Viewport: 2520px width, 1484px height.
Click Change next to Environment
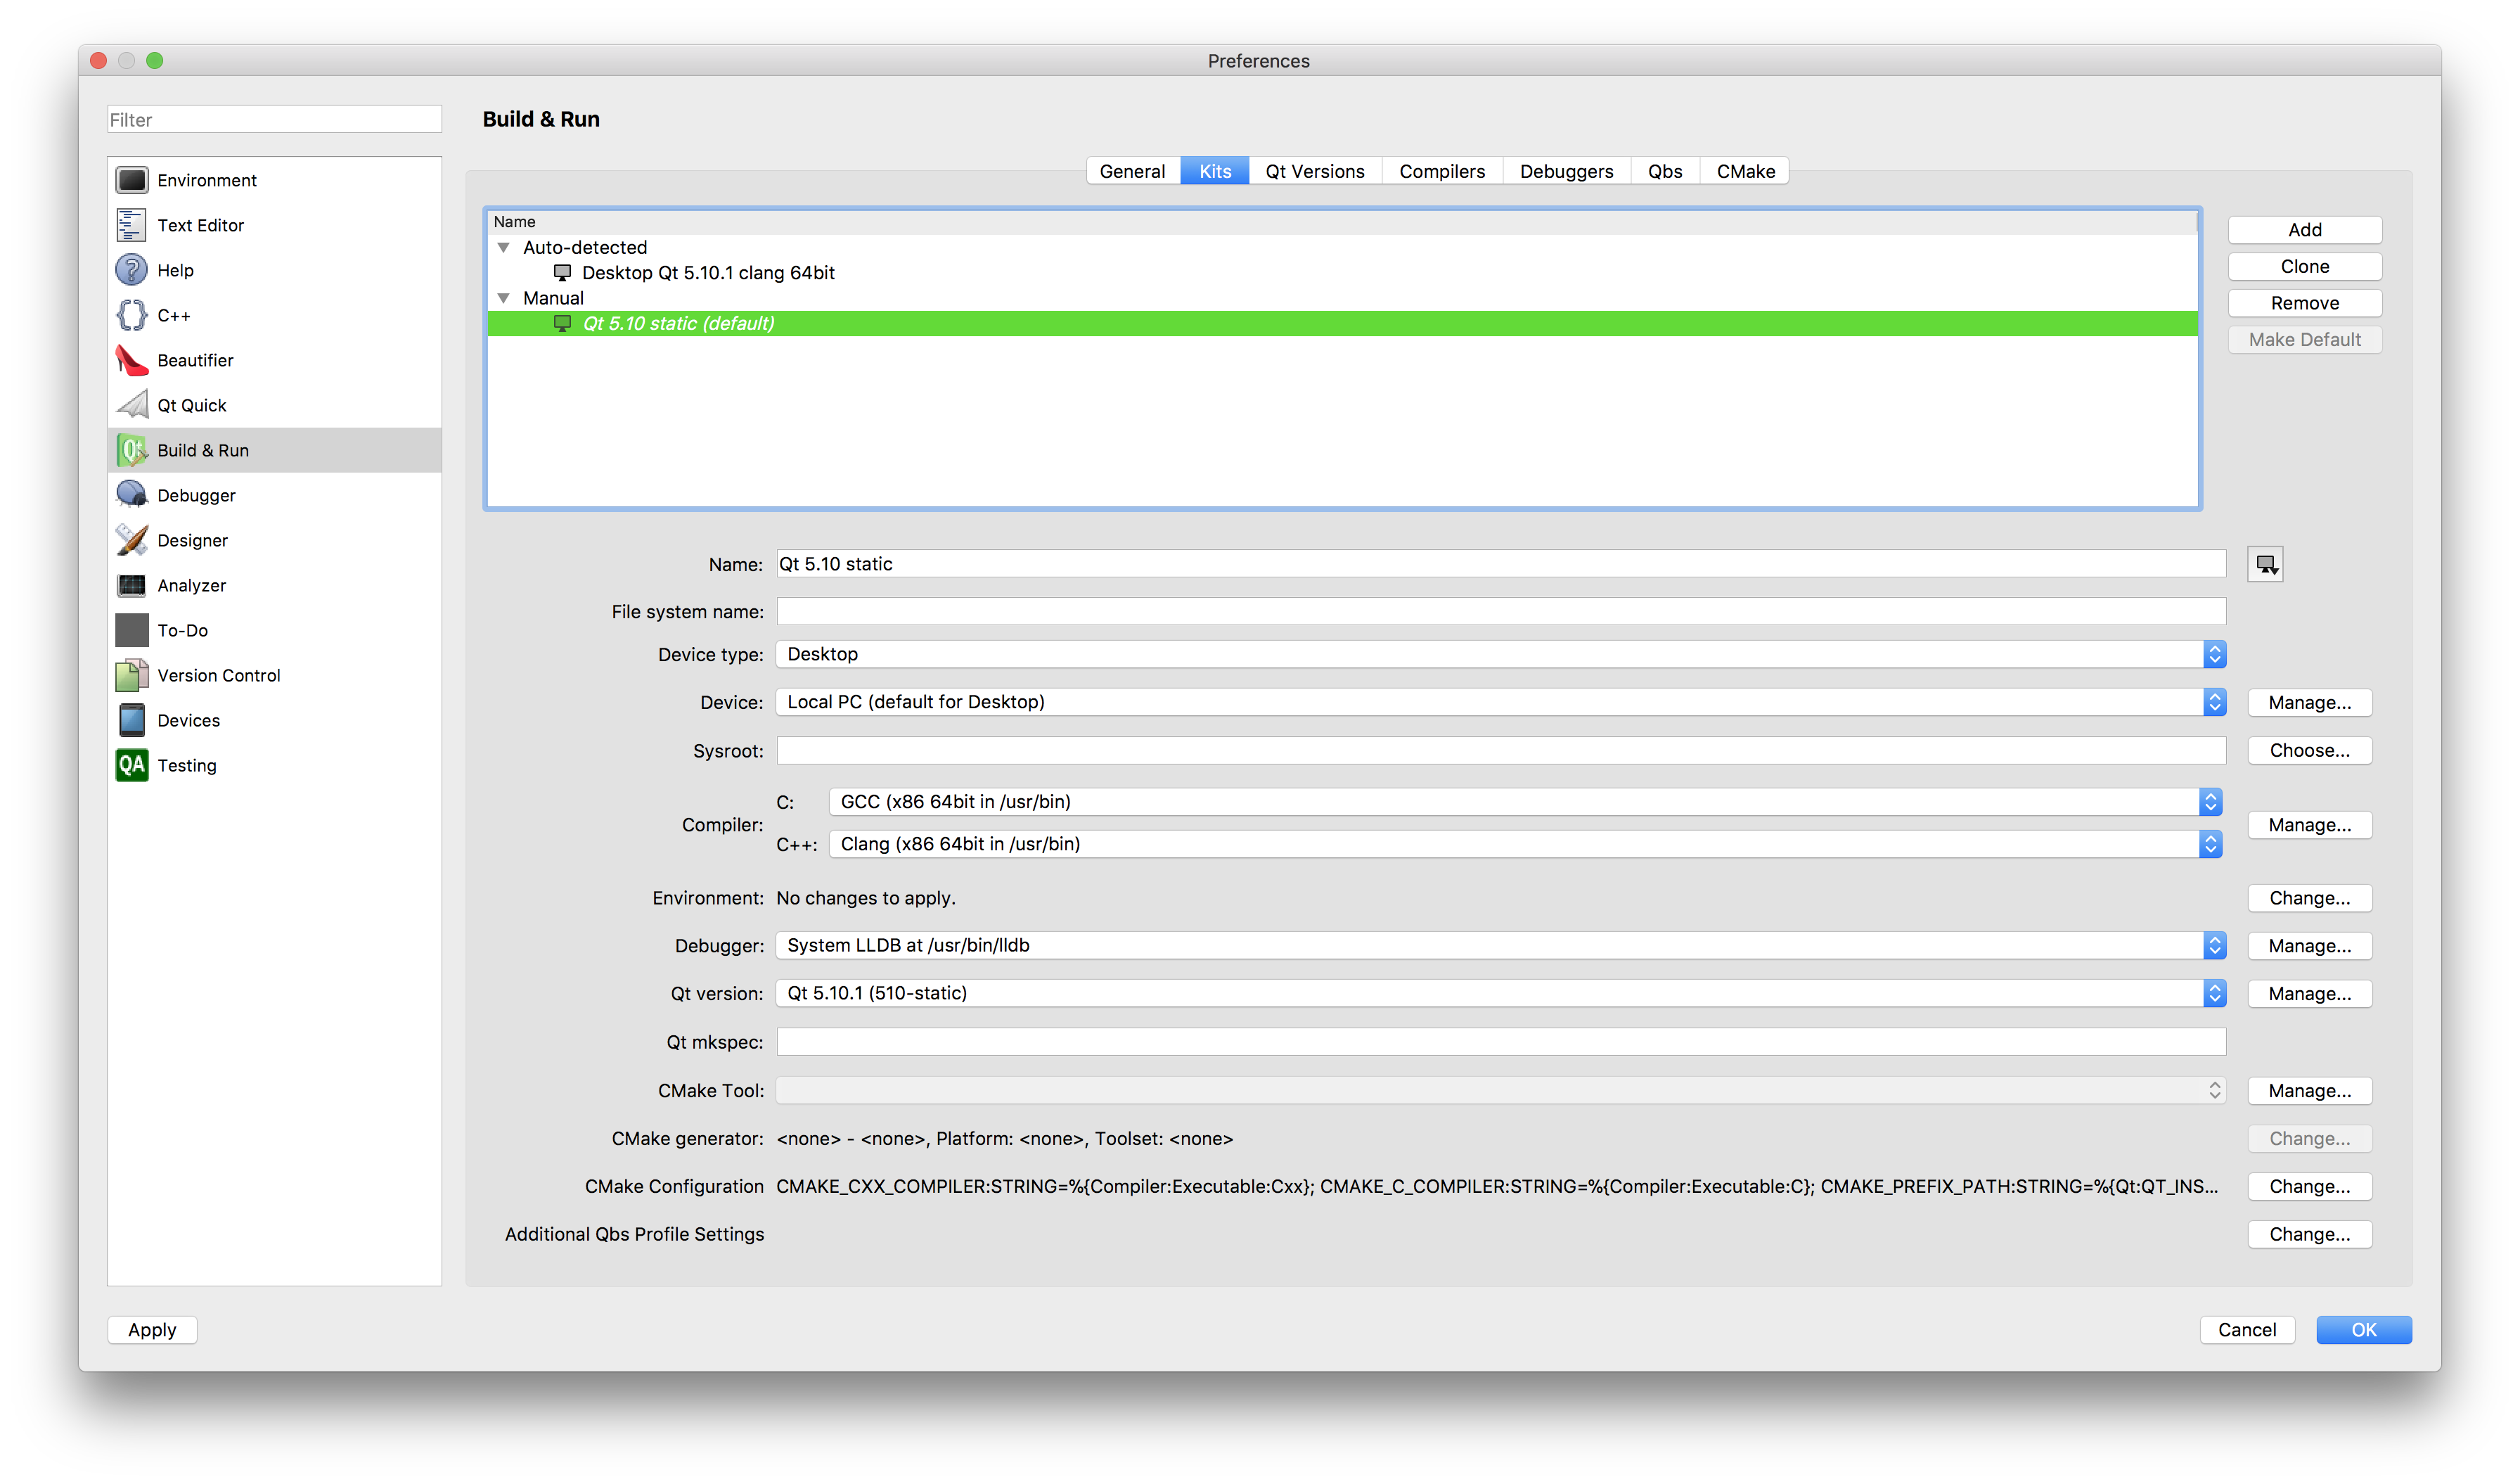tap(2310, 898)
